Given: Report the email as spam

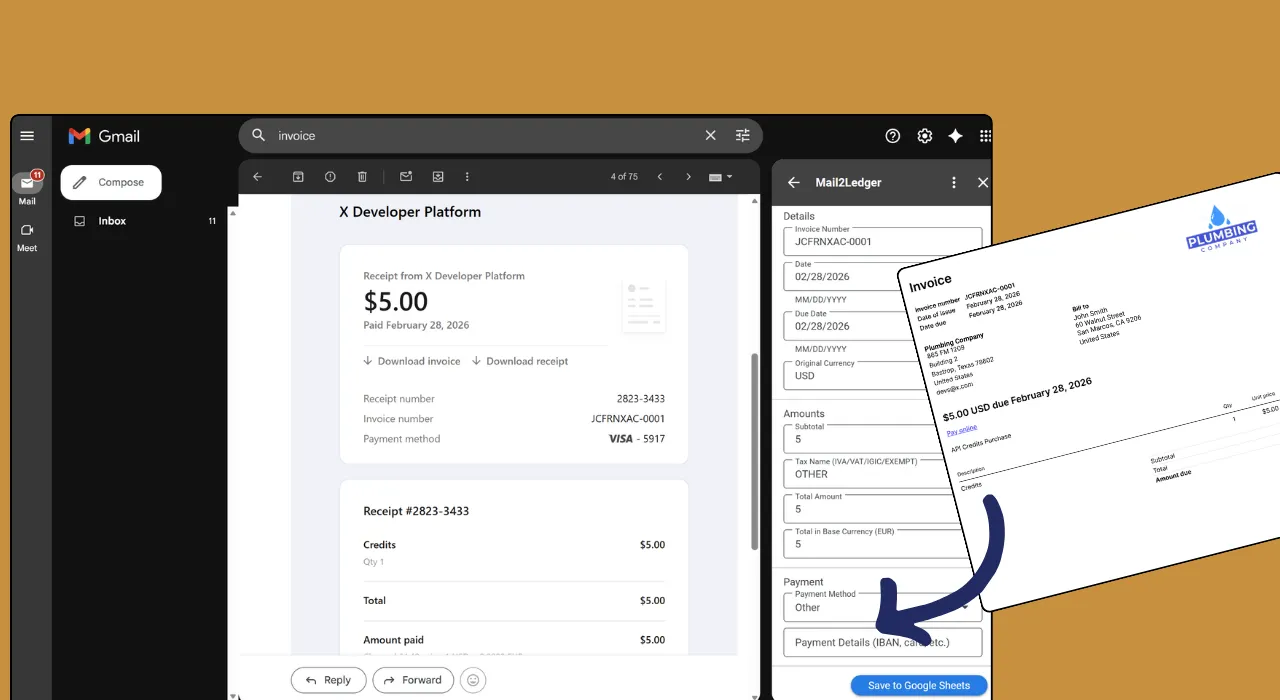Looking at the screenshot, I should (x=330, y=177).
